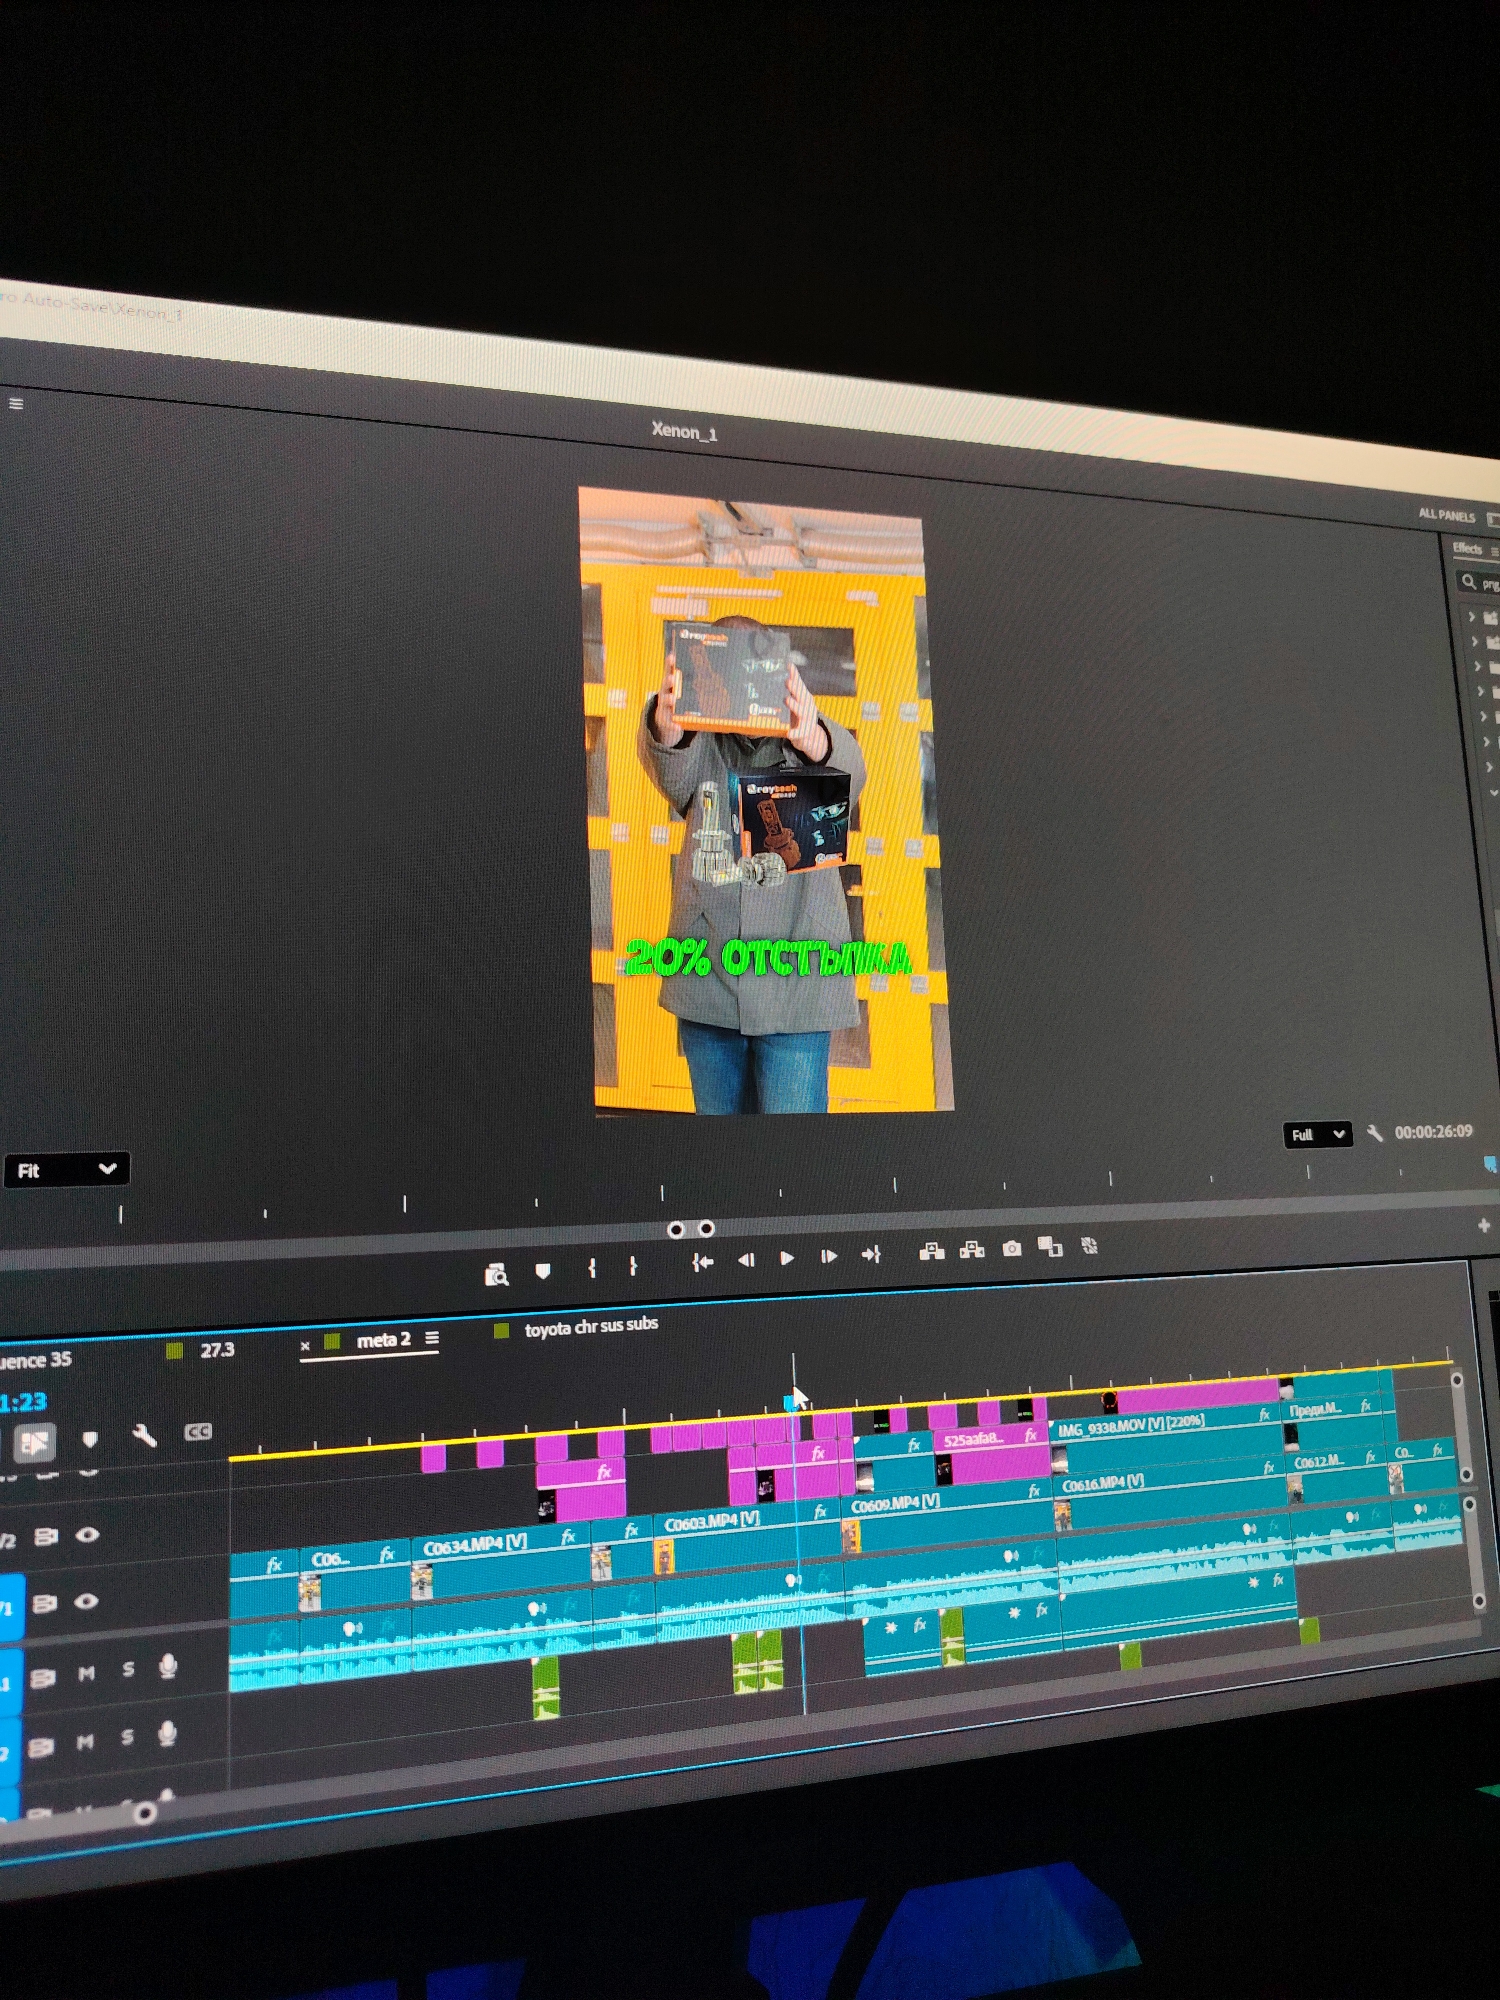Select the C0609.MP4 video clip

[x=949, y=1513]
